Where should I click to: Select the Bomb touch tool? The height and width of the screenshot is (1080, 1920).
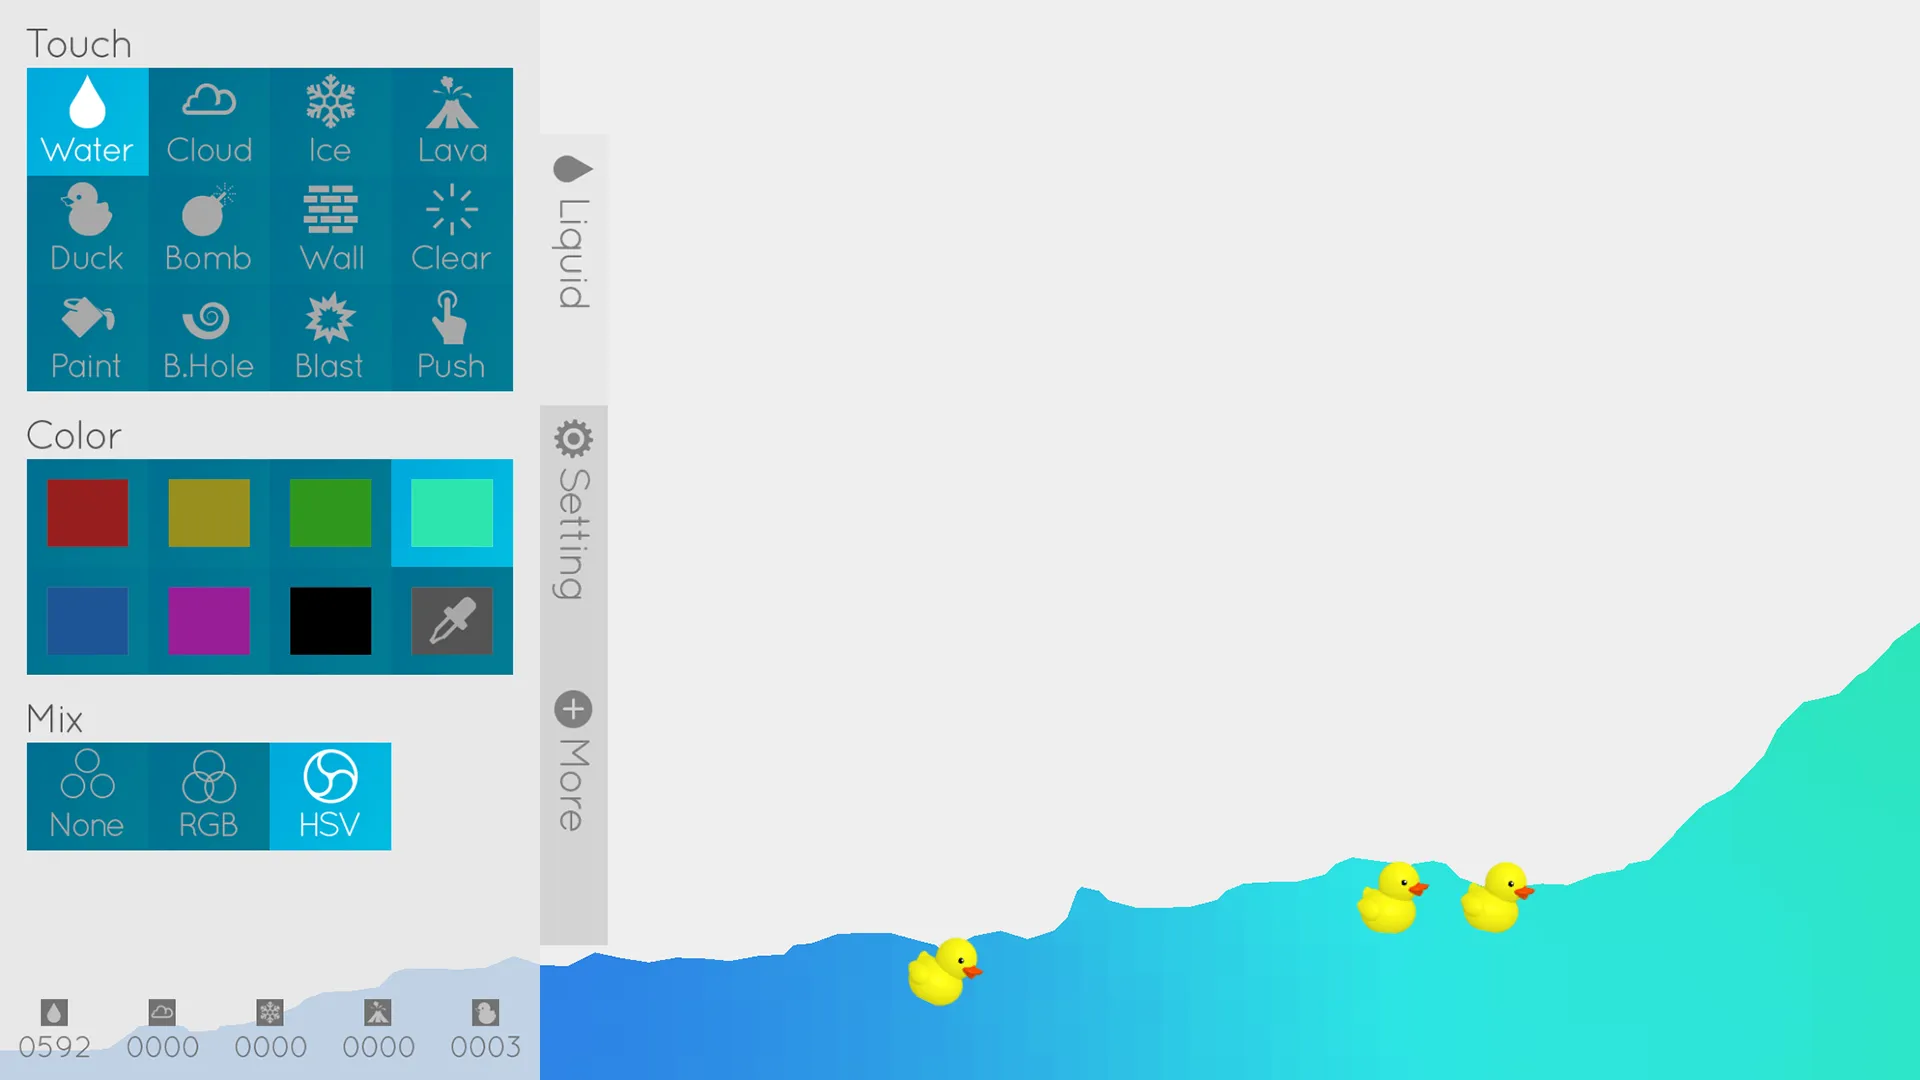click(x=208, y=227)
